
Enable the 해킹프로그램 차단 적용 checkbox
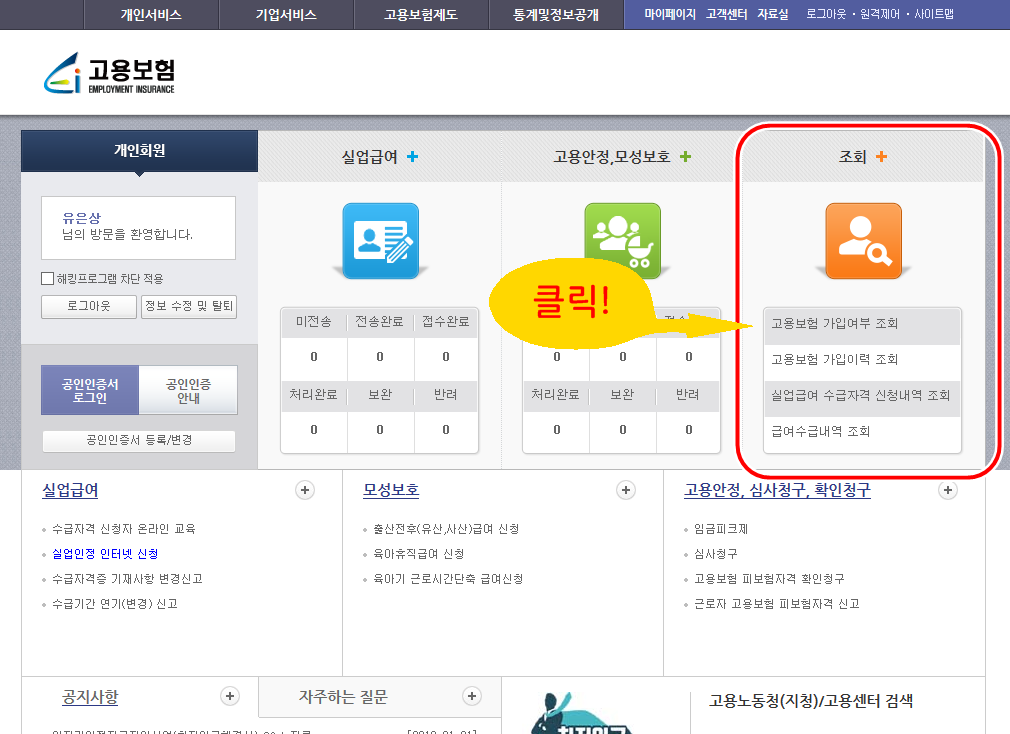coord(48,279)
